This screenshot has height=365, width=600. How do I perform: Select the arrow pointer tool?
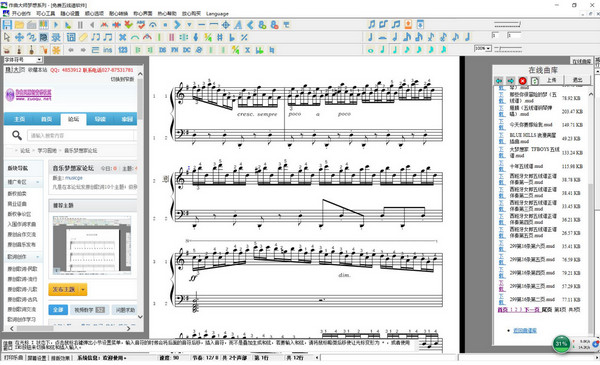[x=7, y=37]
